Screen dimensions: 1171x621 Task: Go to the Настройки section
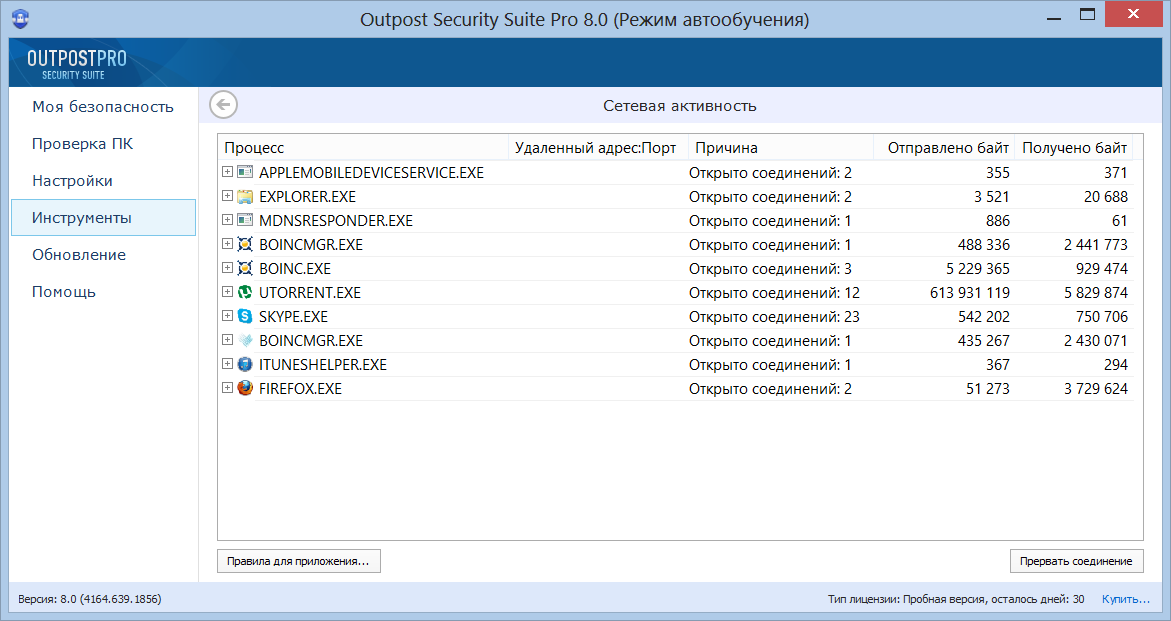click(72, 181)
